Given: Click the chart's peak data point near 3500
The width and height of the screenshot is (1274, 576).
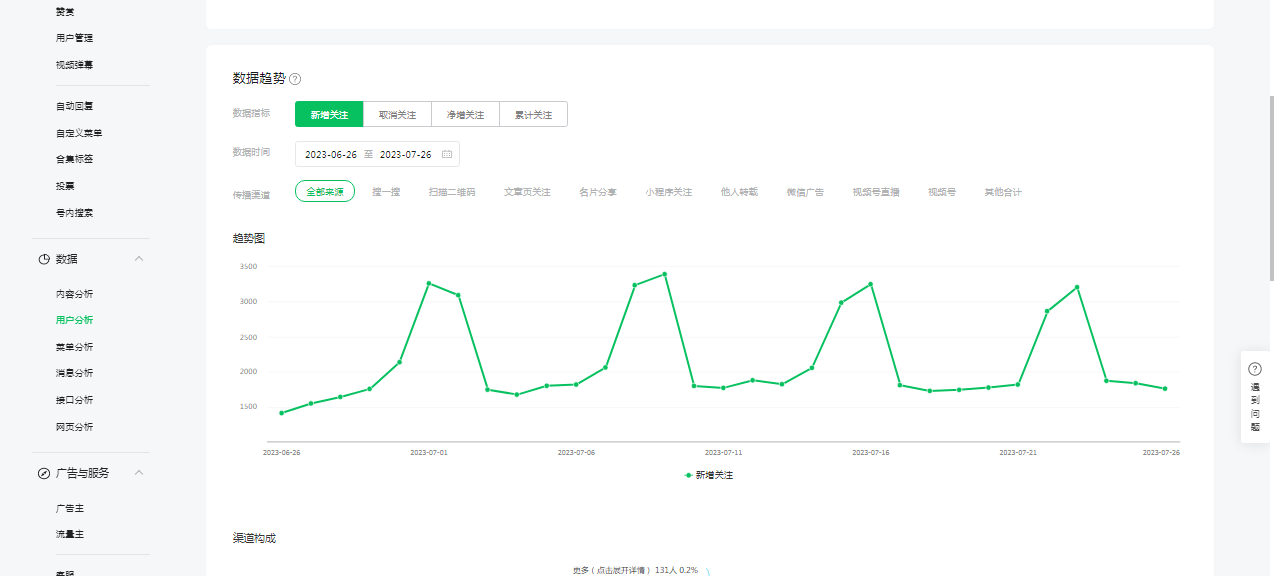Looking at the screenshot, I should point(665,274).
